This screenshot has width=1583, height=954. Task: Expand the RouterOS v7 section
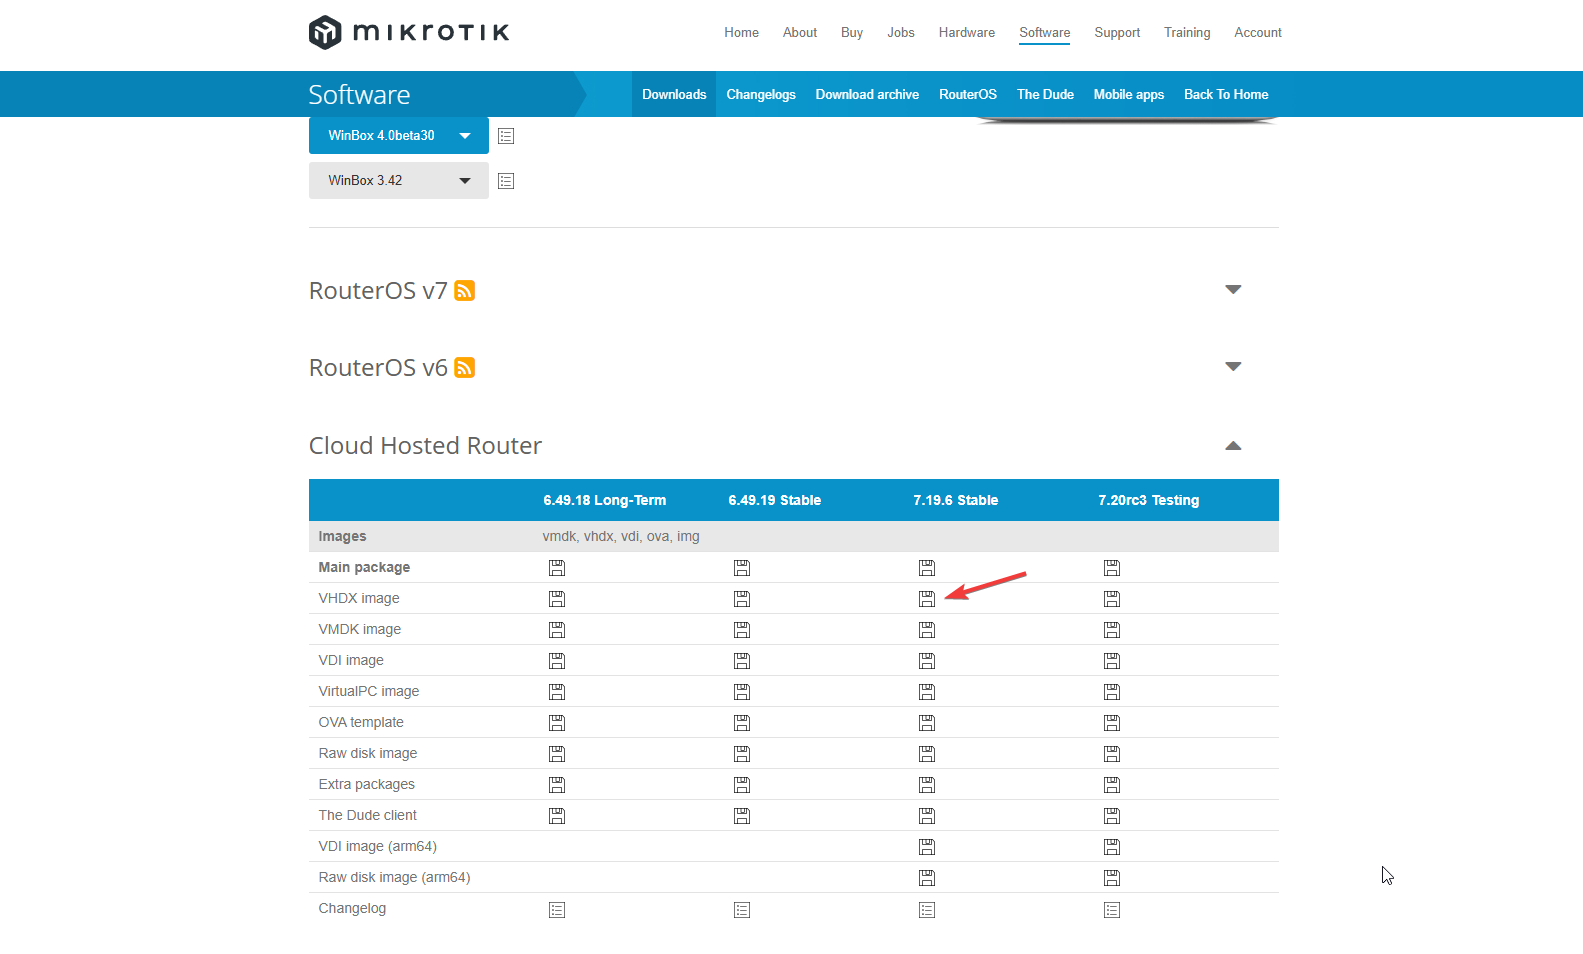(x=1233, y=290)
